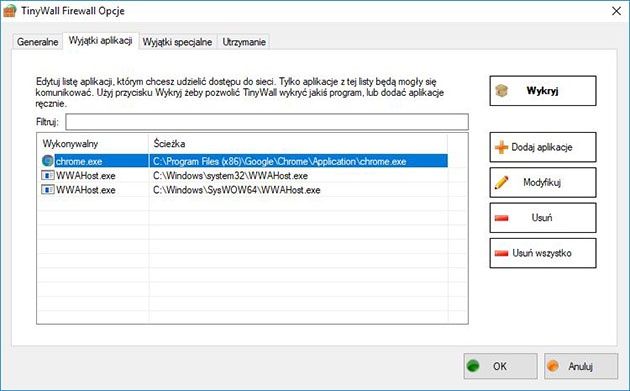630x391 pixels.
Task: Select the chrome.exe list entry
Action: [x=79, y=161]
